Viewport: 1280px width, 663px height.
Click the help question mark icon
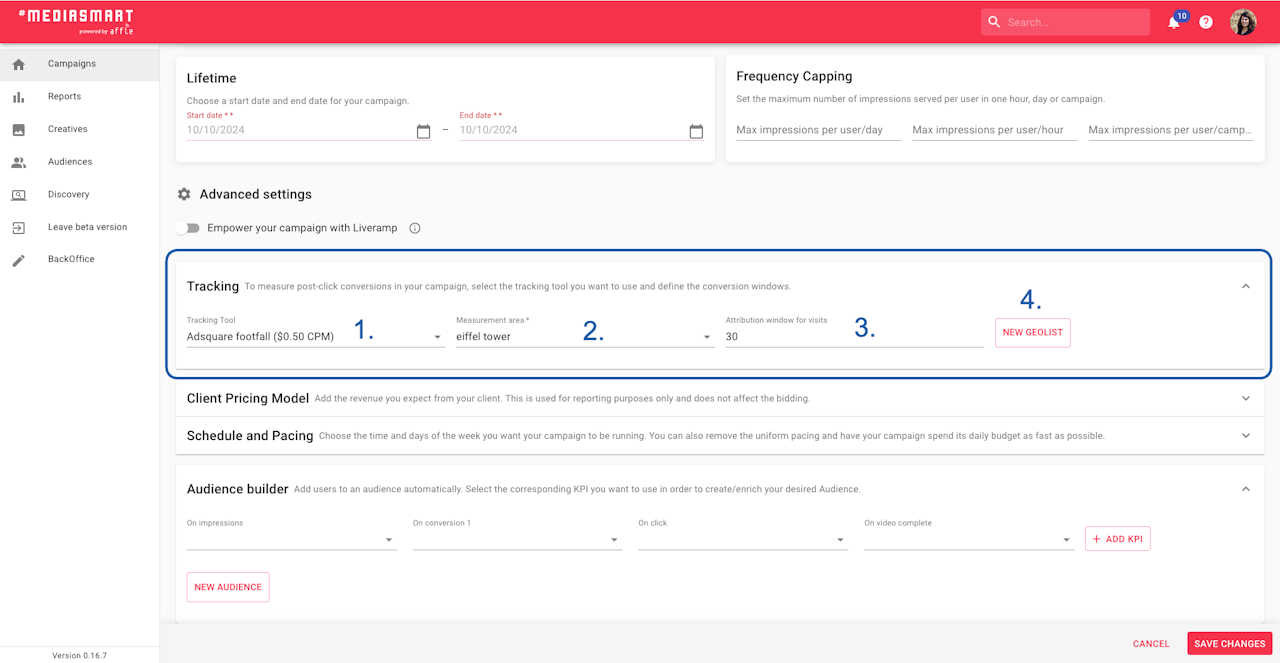pyautogui.click(x=1206, y=22)
